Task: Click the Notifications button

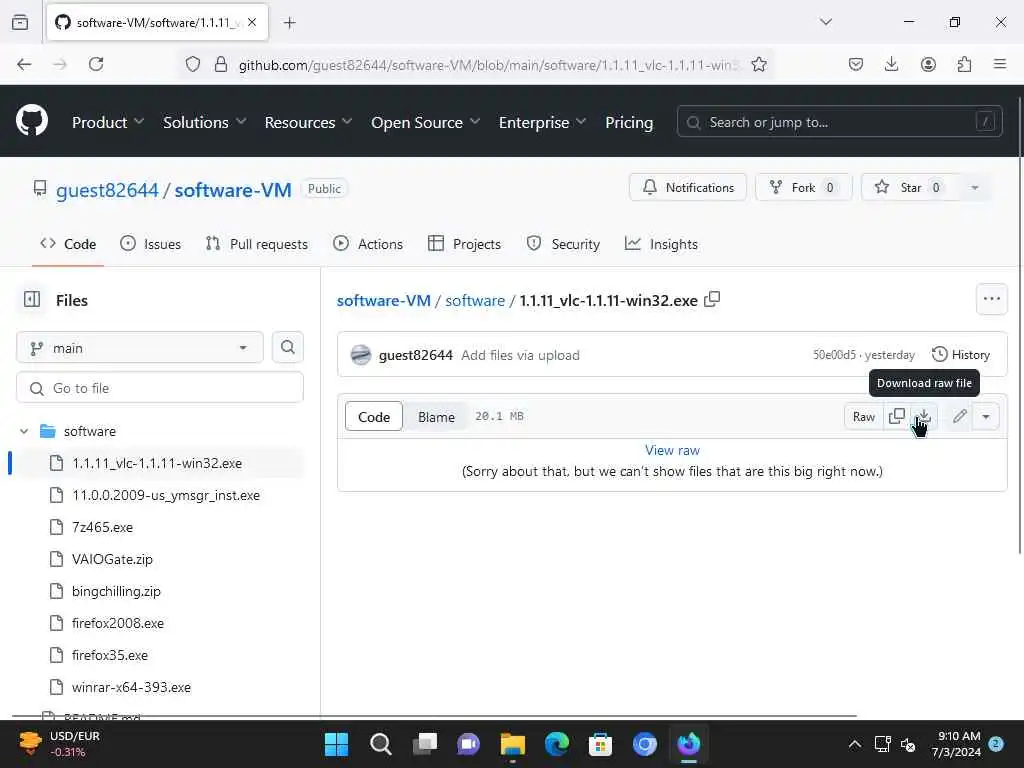Action: point(688,187)
